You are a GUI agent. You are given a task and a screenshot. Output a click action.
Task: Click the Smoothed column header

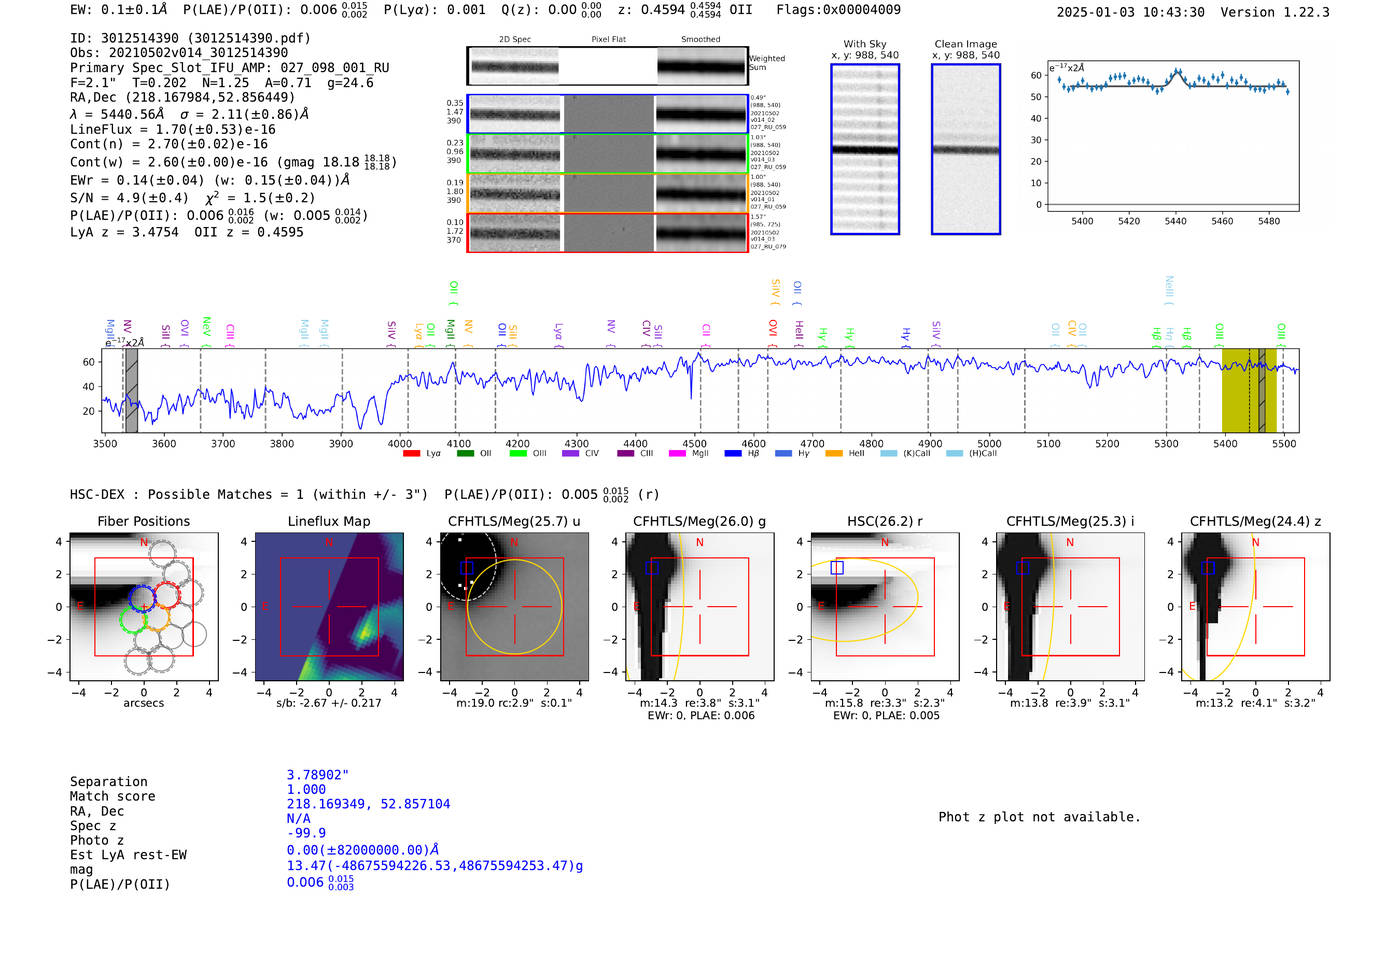700,40
